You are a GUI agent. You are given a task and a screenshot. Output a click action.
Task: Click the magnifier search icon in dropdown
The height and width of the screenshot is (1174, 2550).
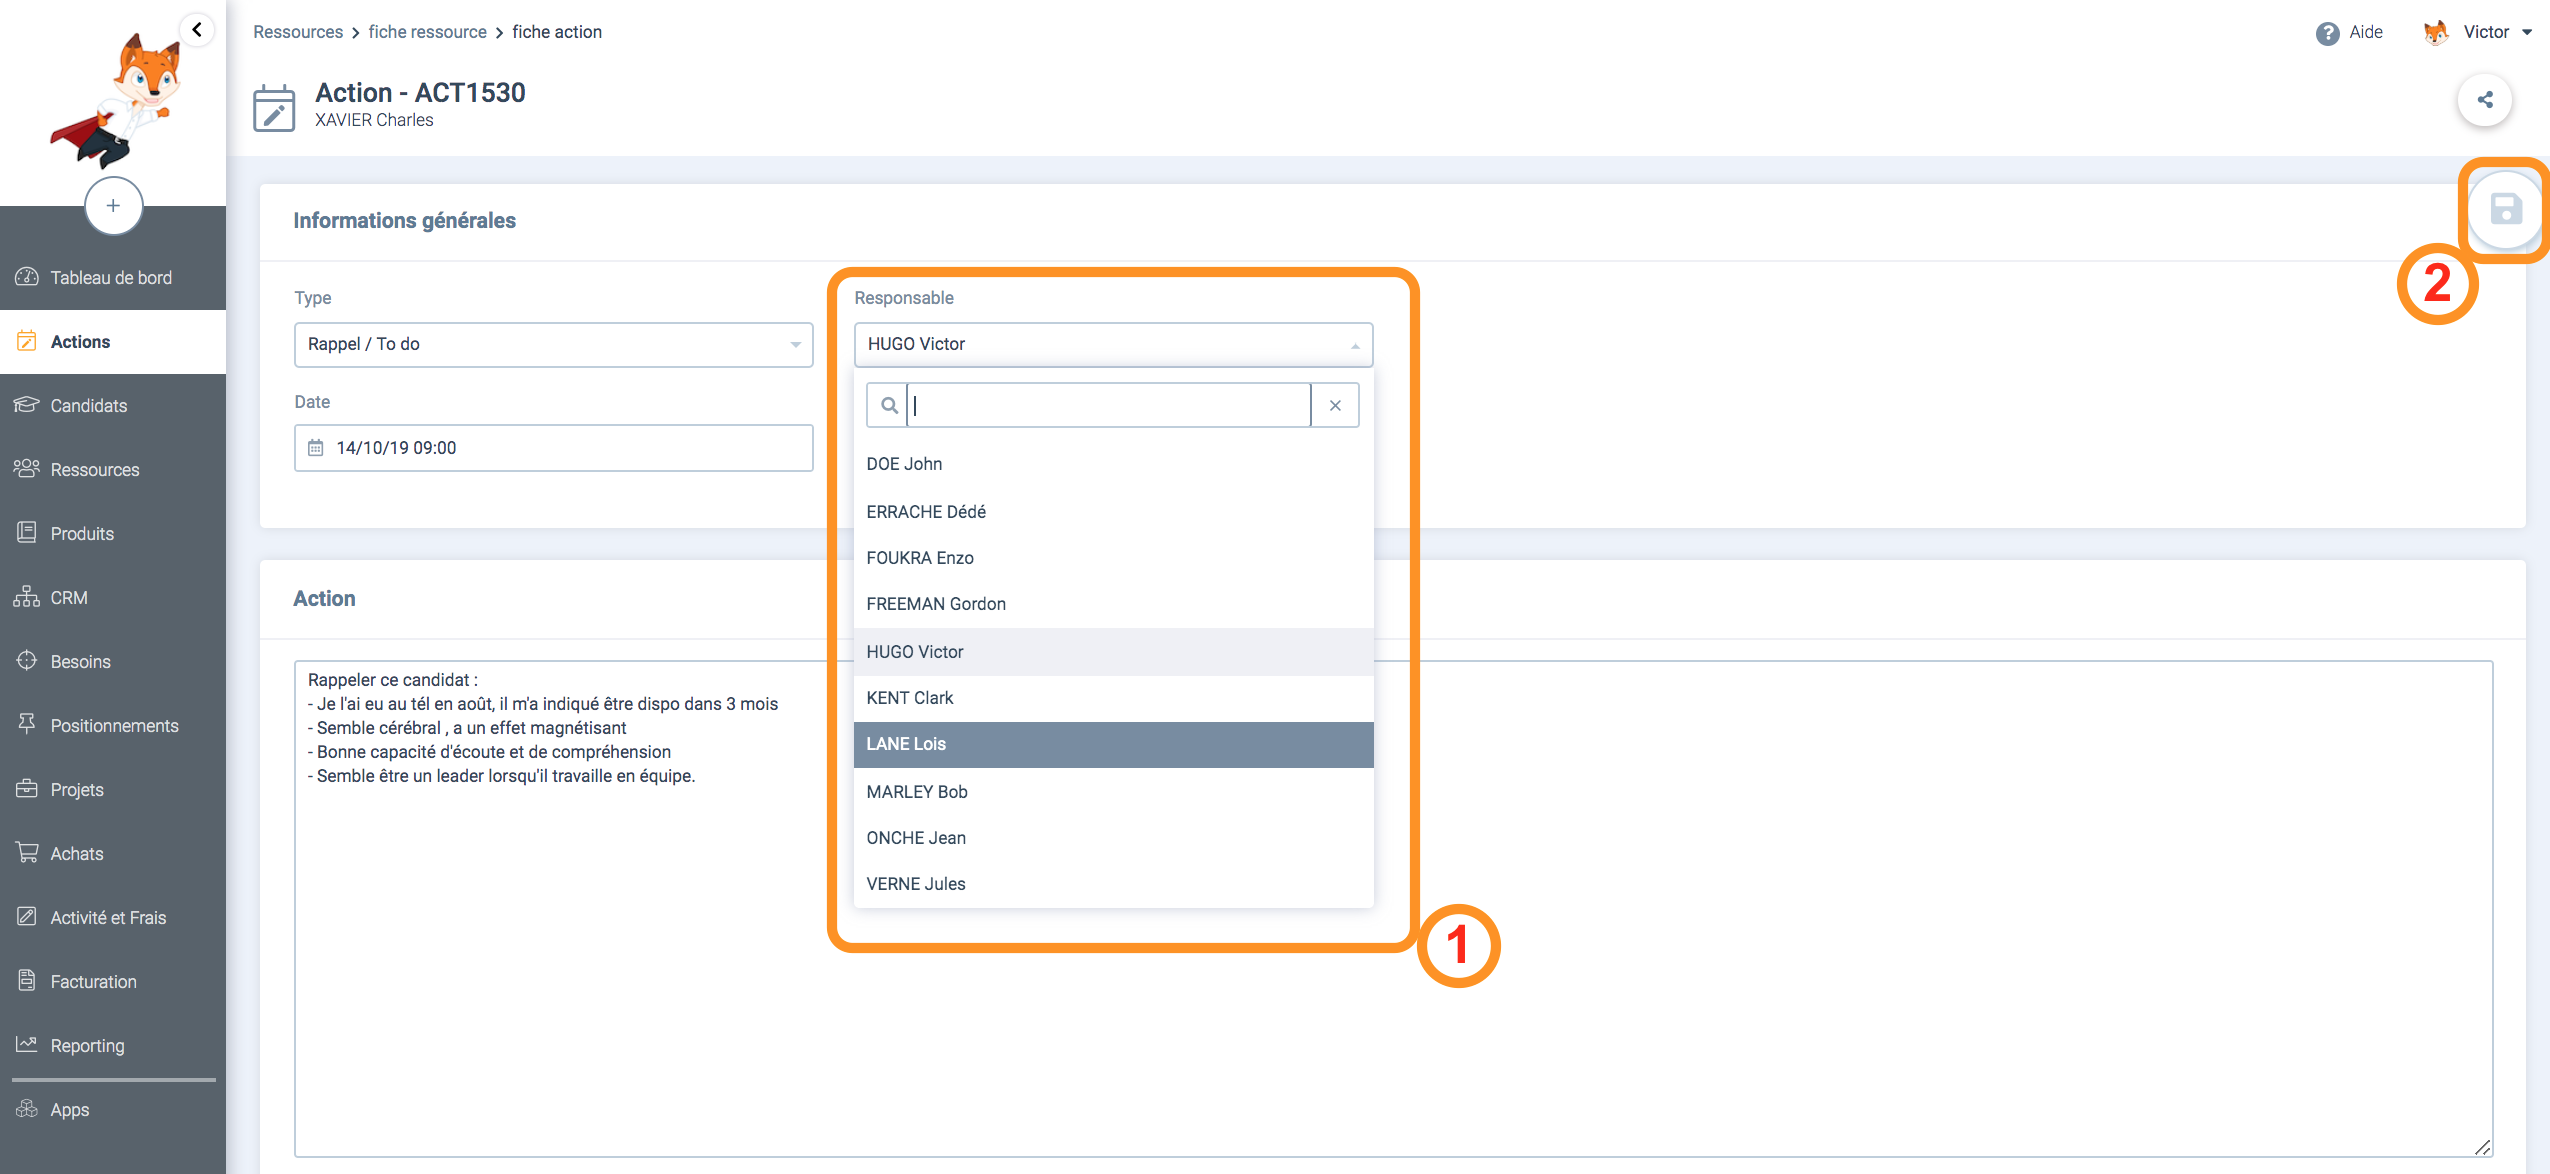tap(888, 405)
